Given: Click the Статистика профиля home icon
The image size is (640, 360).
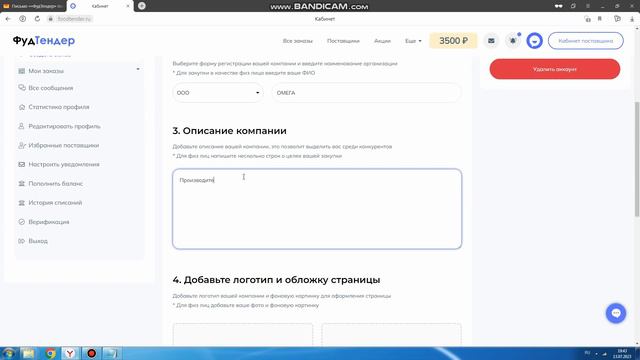Looking at the screenshot, I should pyautogui.click(x=22, y=107).
